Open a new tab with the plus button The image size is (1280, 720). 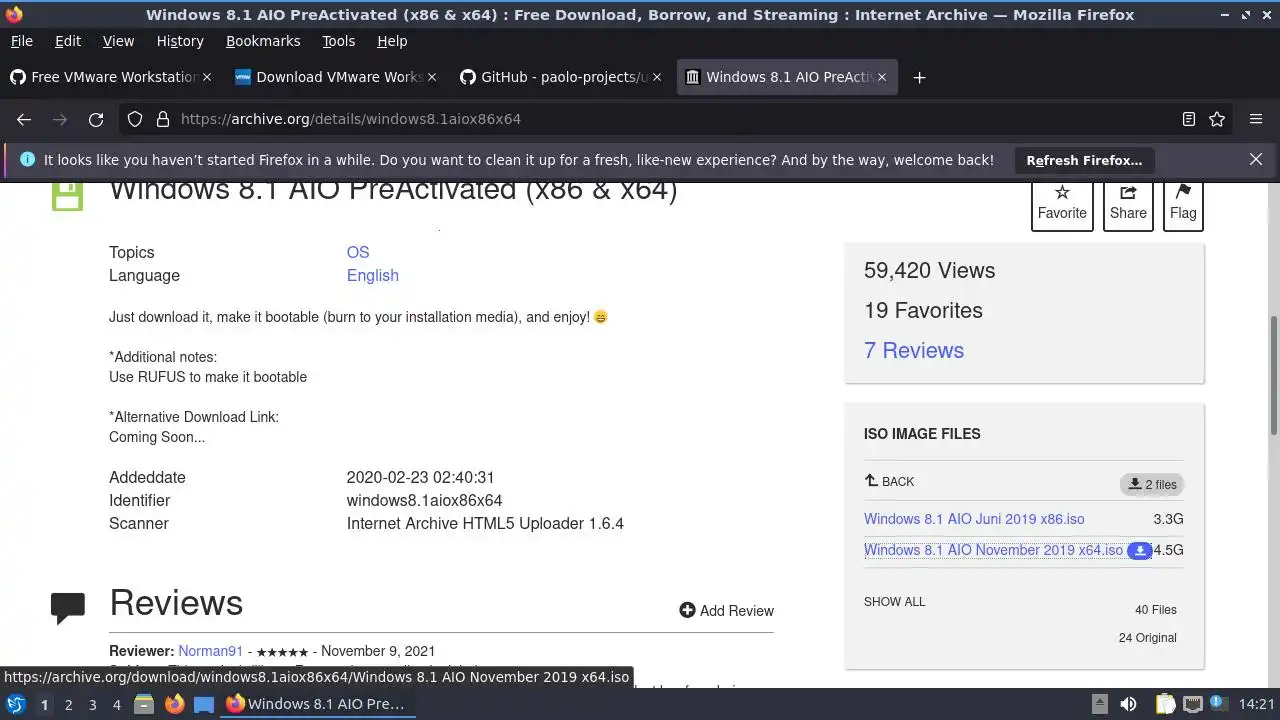click(x=919, y=77)
